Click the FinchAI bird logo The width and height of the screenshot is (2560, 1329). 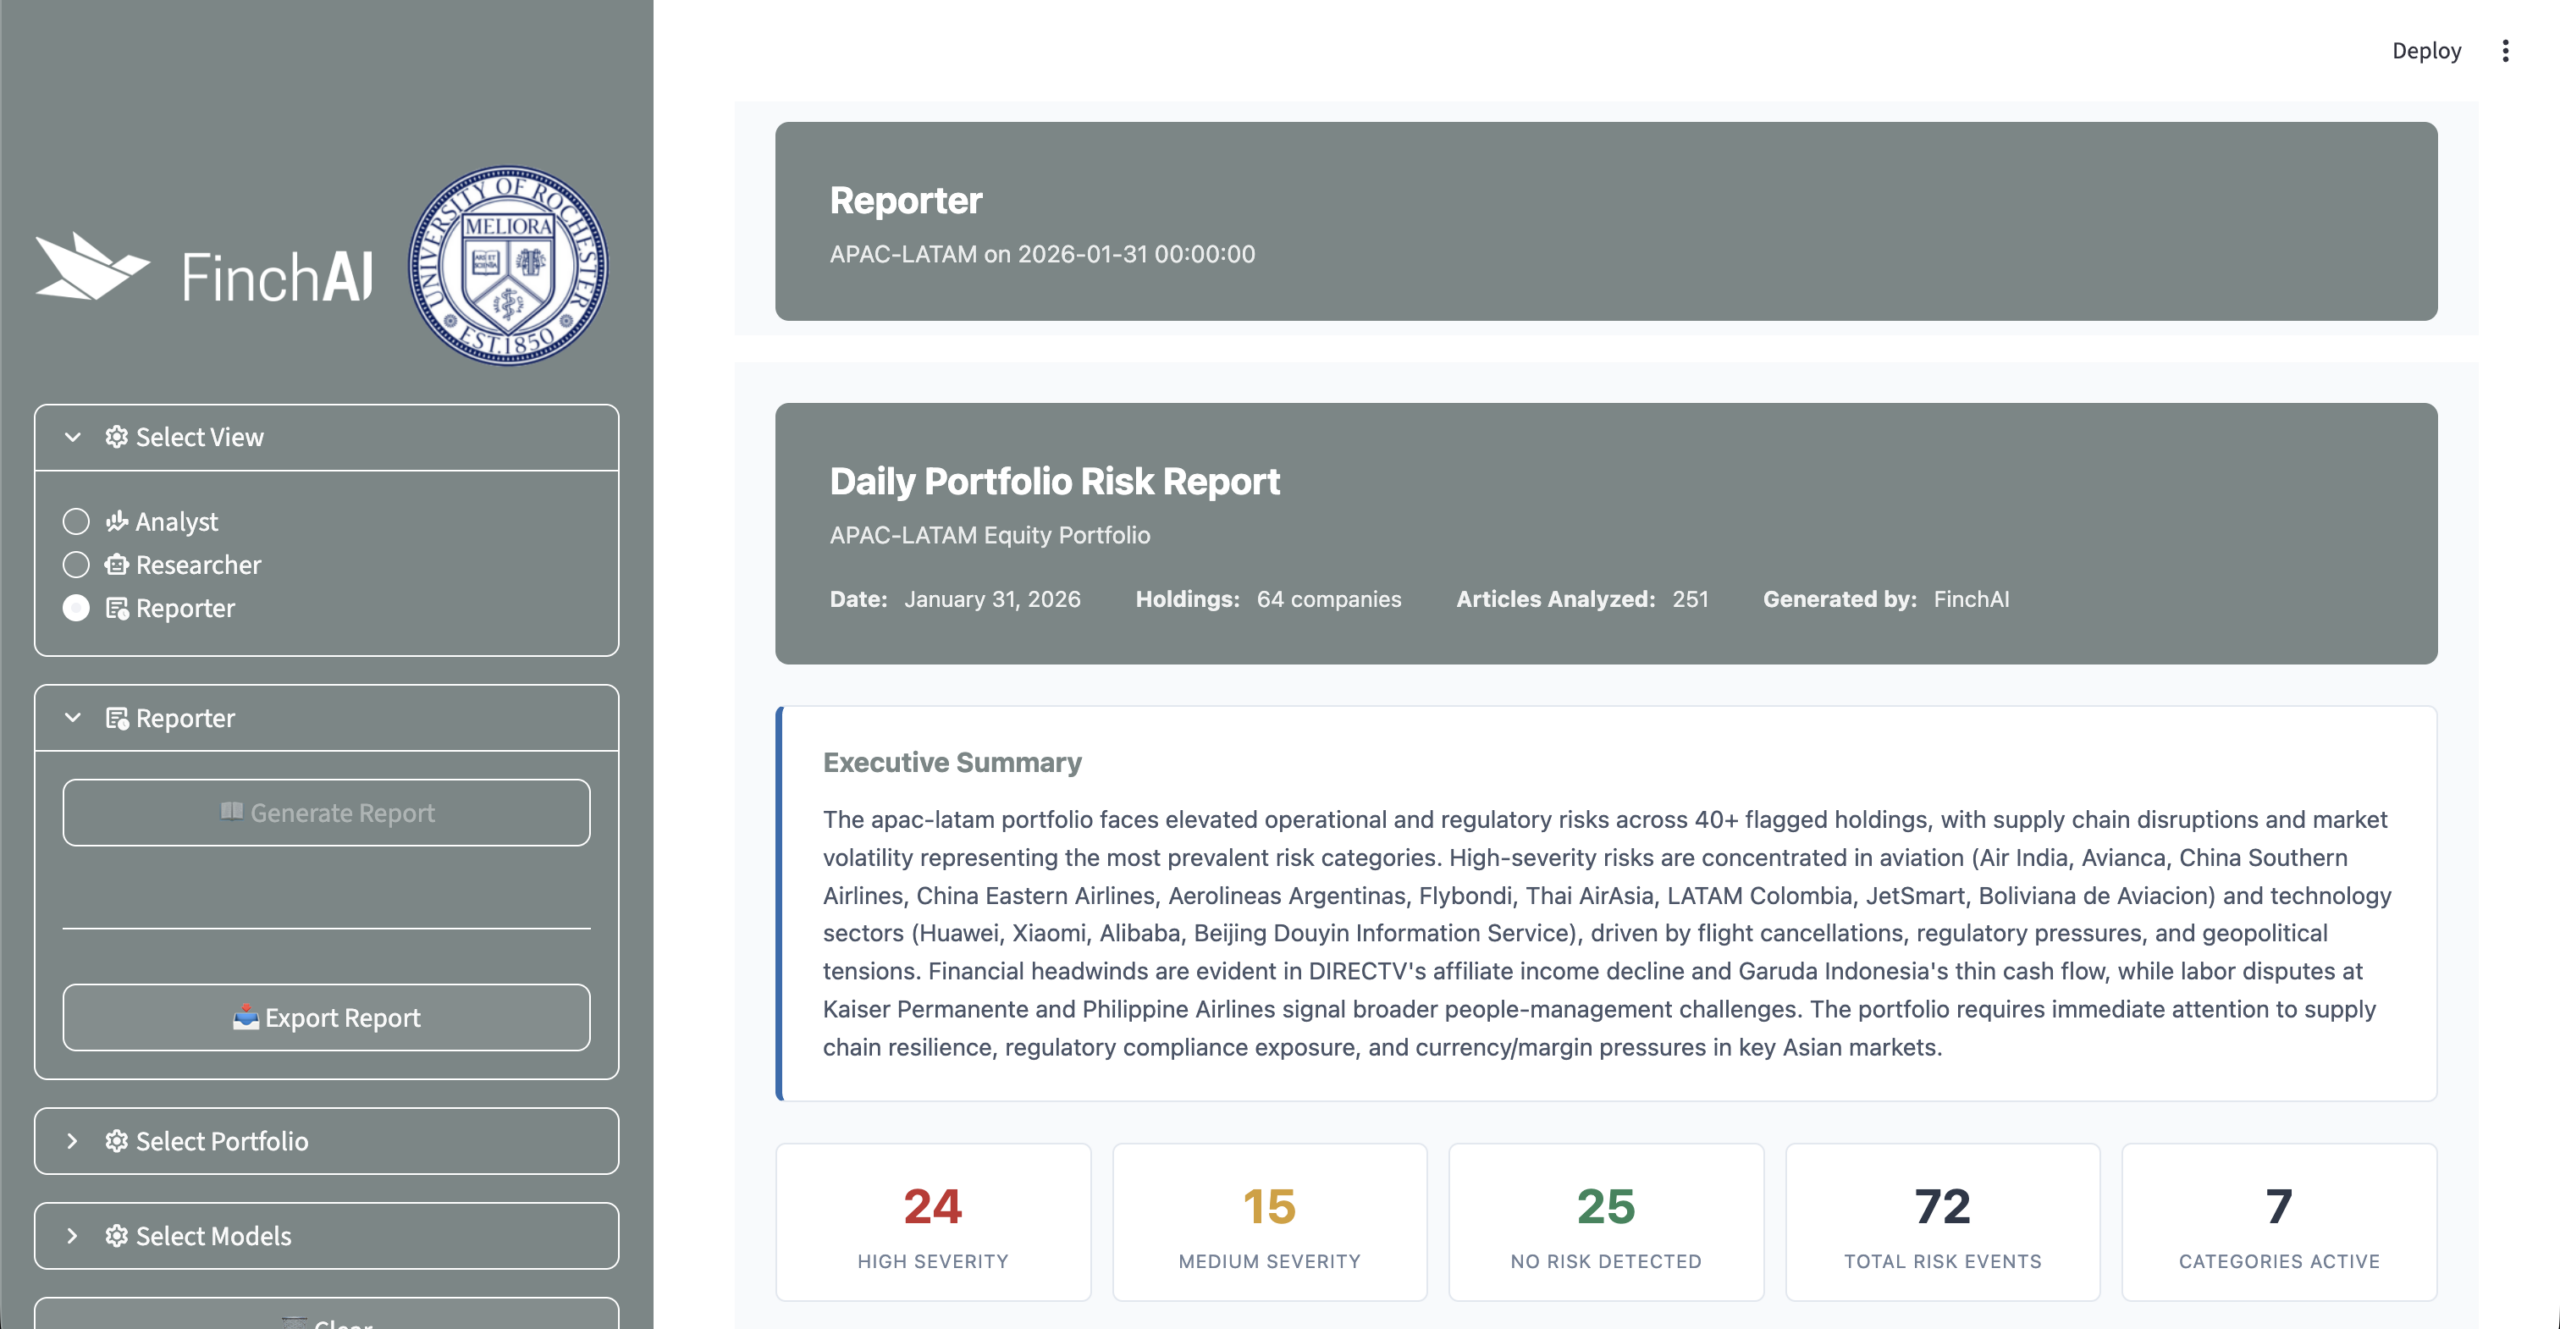(93, 266)
